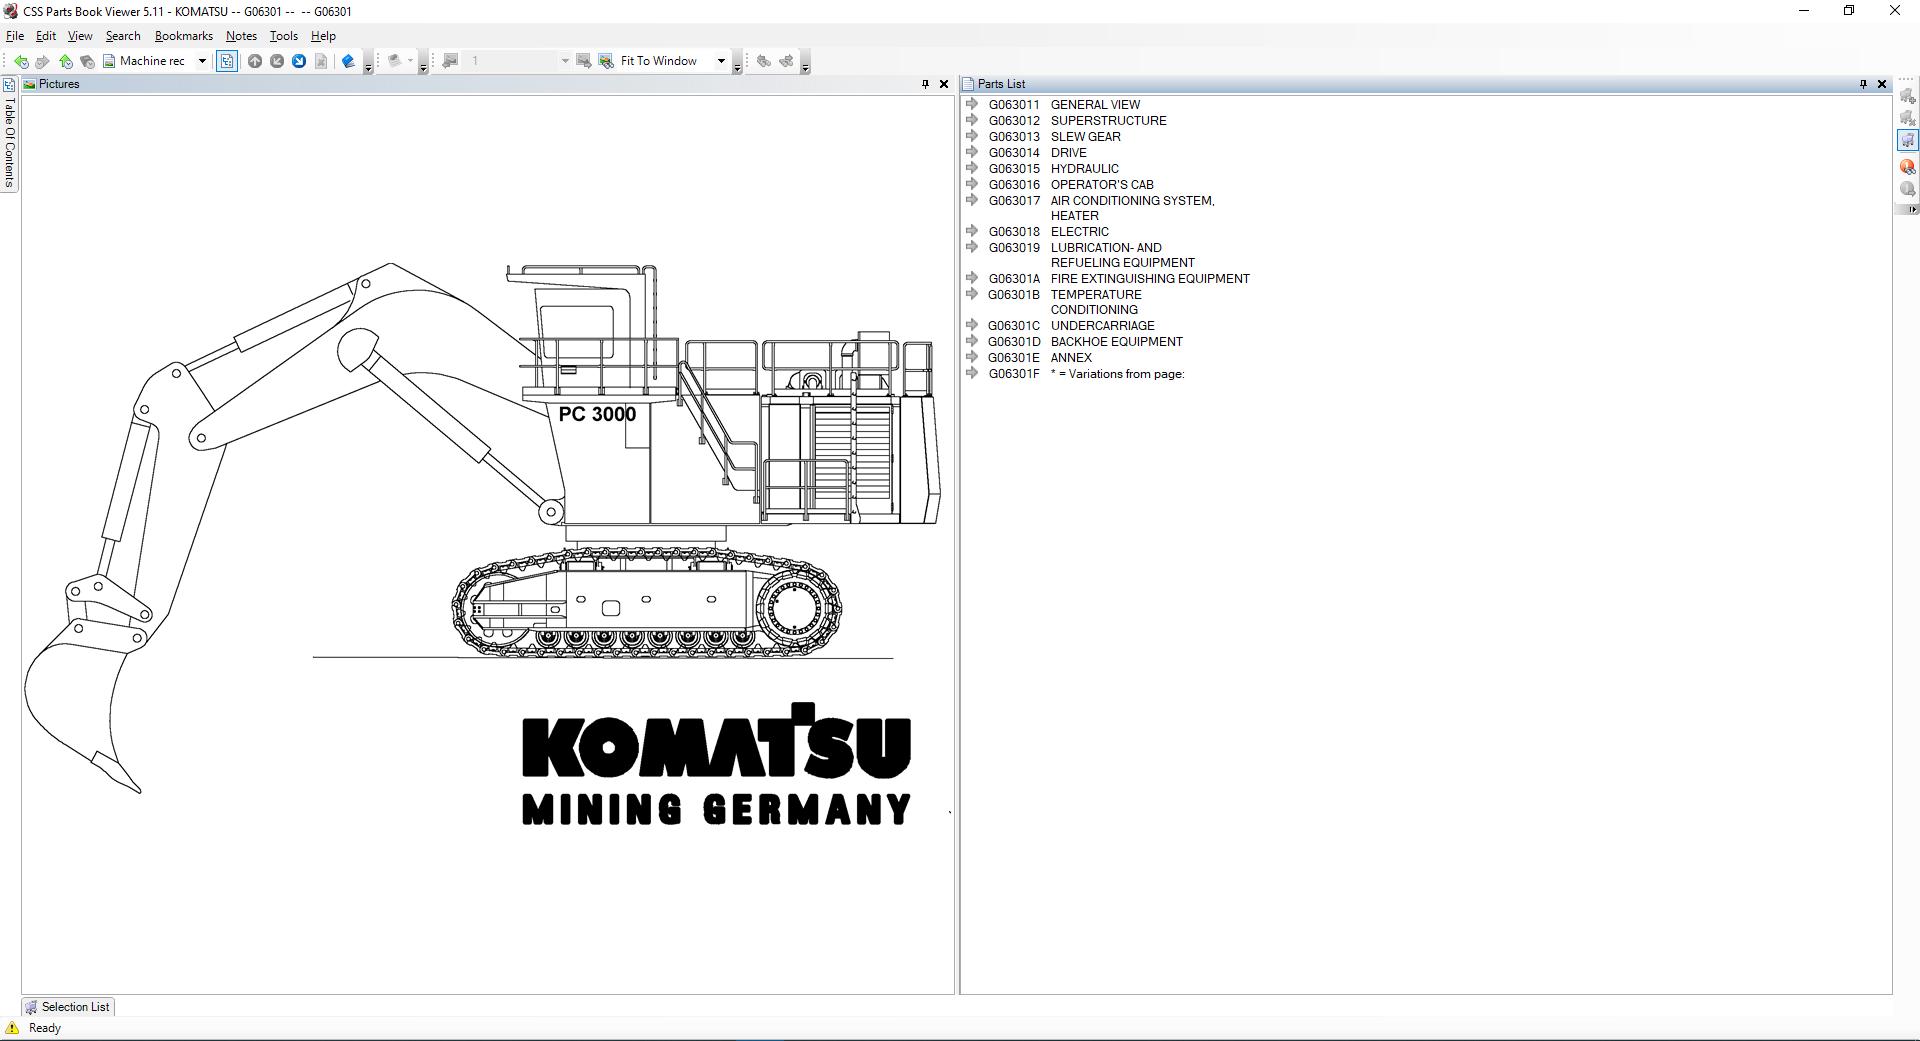This screenshot has height=1041, width=1920.
Task: Switch to the Selection List at bottom
Action: [67, 1007]
